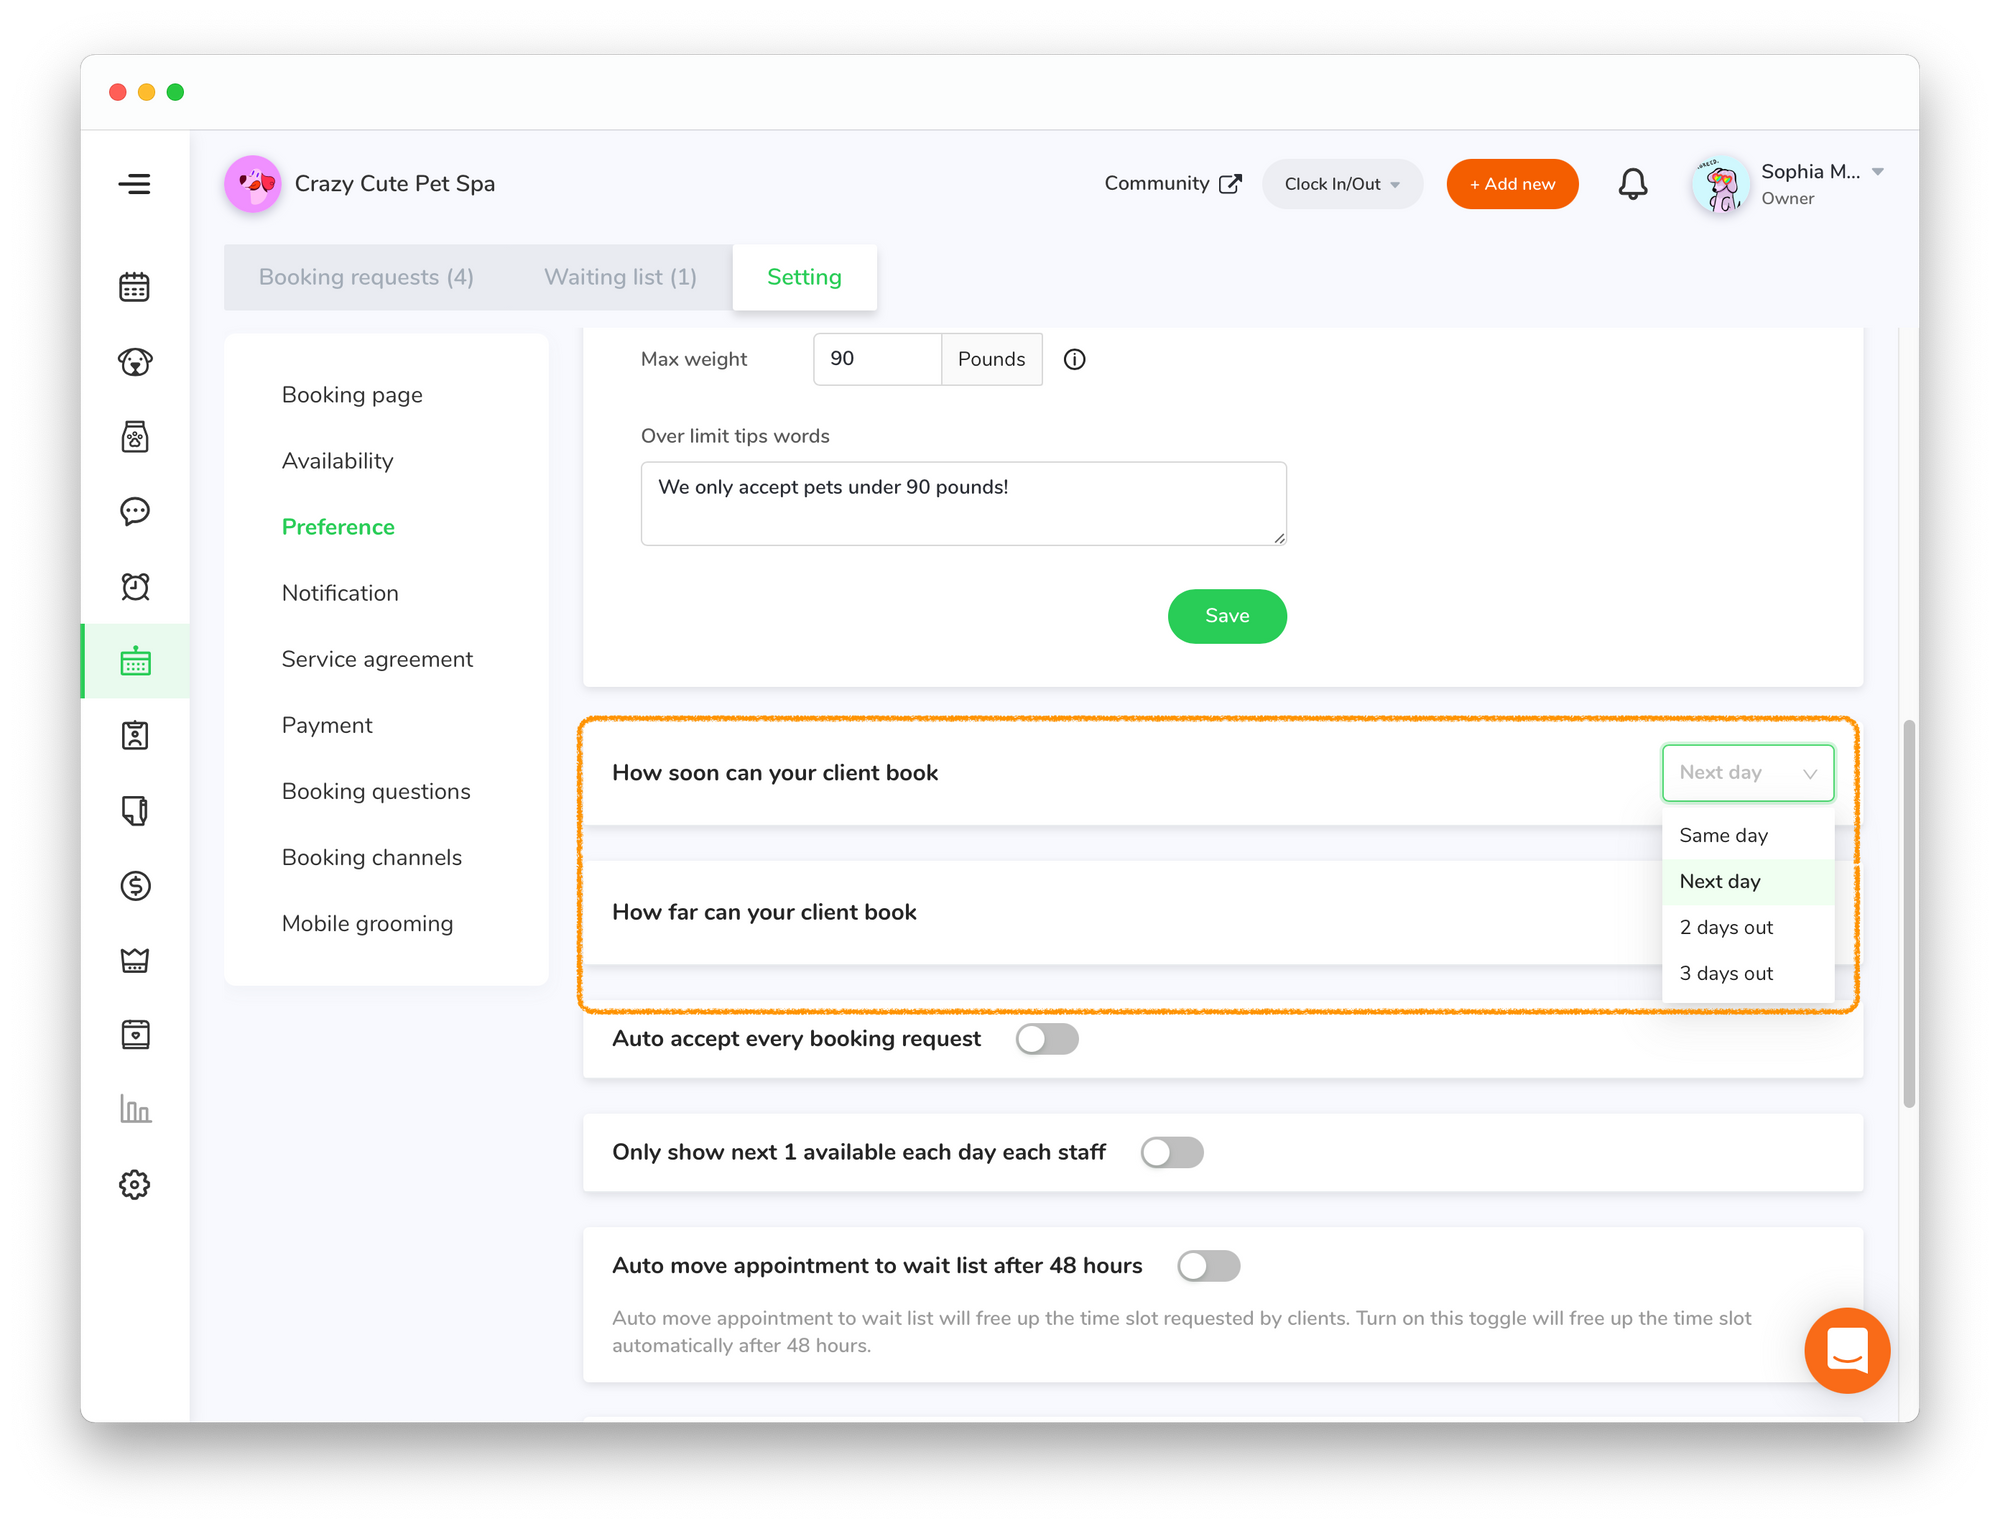Open Booking page settings
This screenshot has height=1529, width=2000.
coord(352,395)
